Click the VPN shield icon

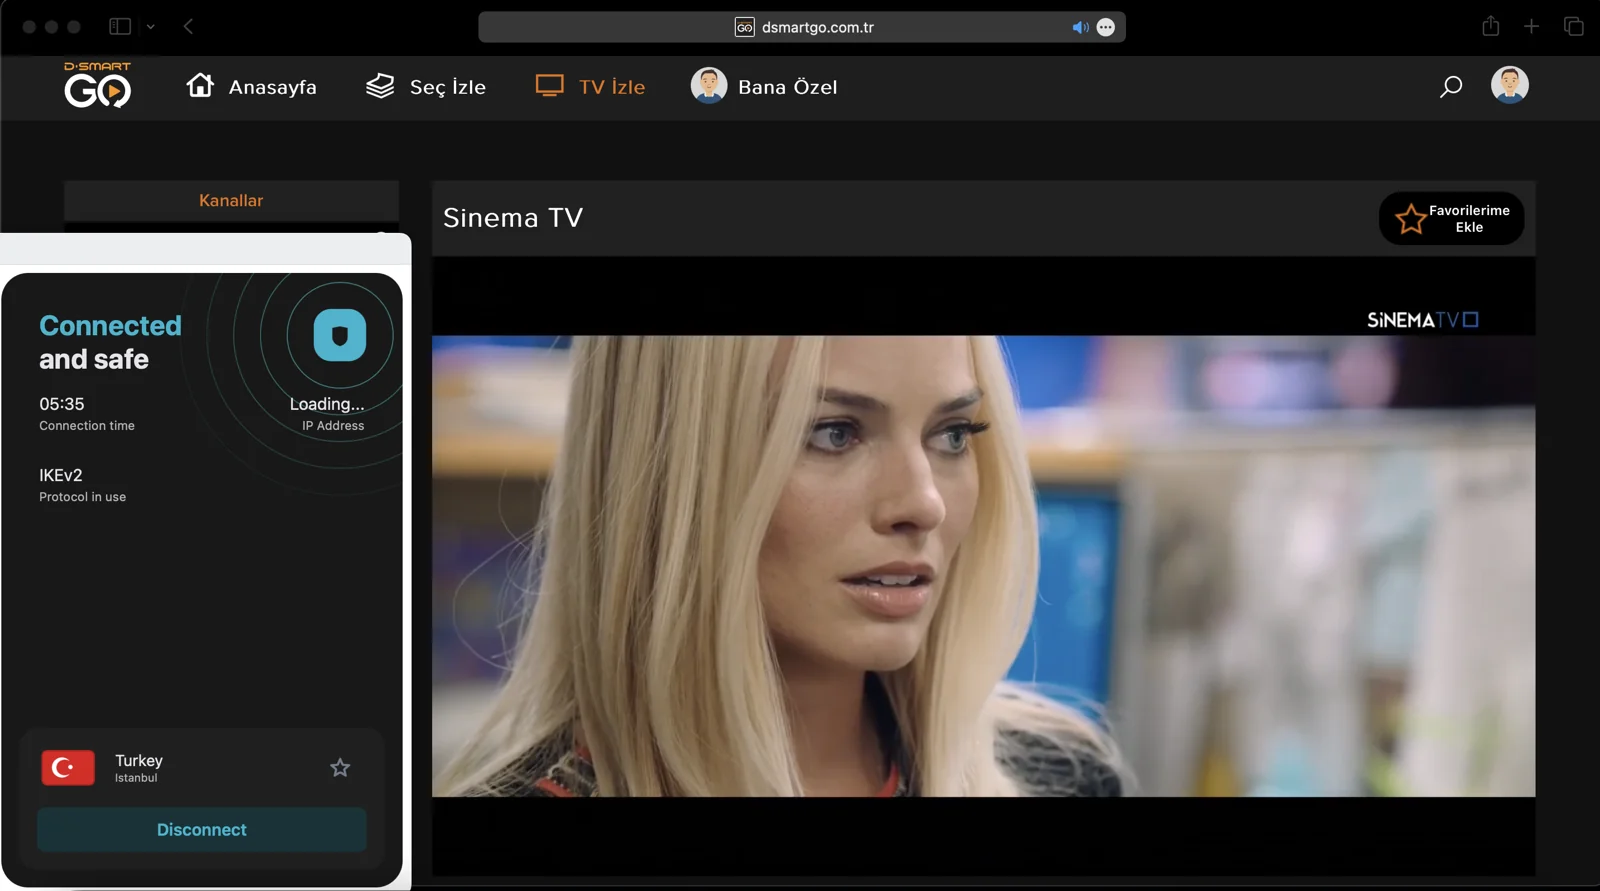(x=339, y=335)
